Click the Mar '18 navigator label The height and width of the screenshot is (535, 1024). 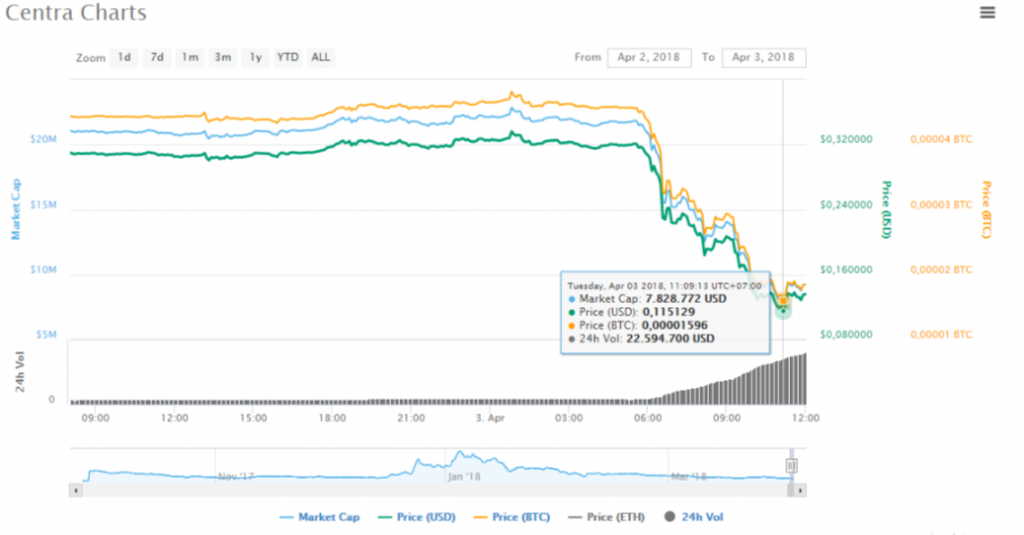[x=689, y=477]
